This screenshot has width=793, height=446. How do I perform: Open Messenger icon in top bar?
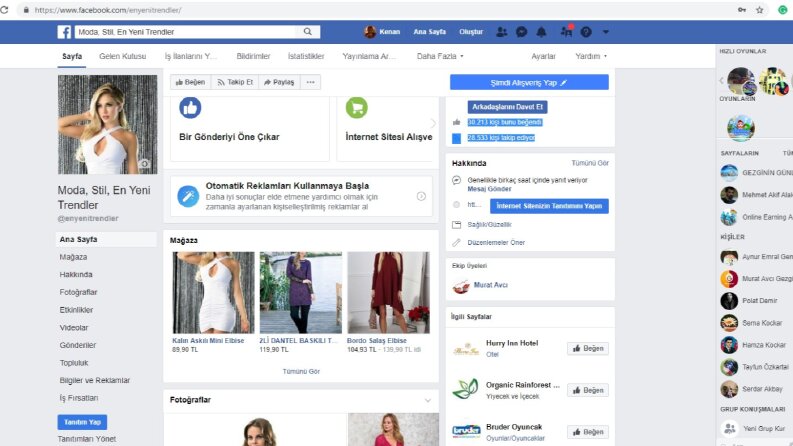point(521,32)
